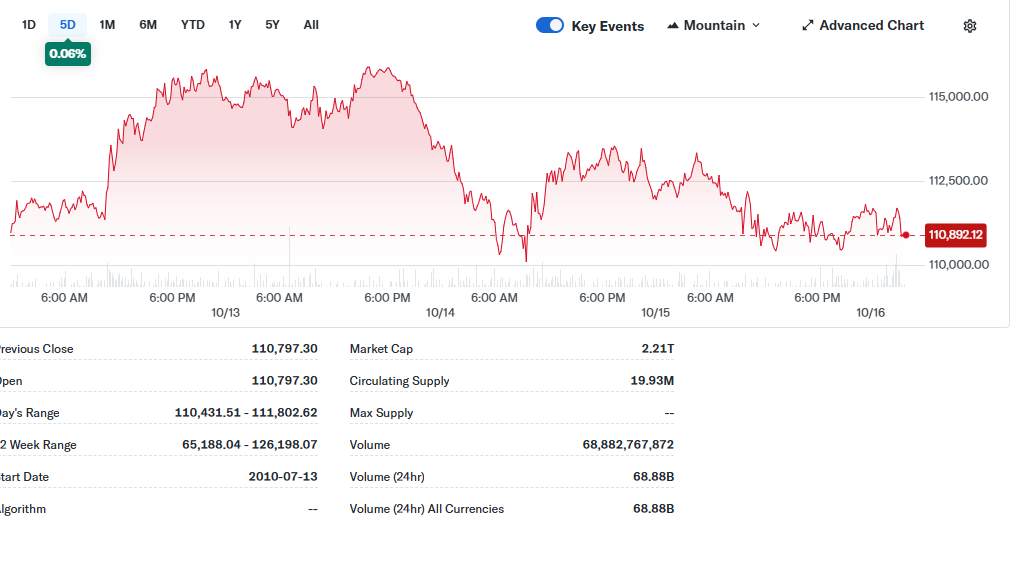Switch to the 6M range tab

click(x=148, y=25)
